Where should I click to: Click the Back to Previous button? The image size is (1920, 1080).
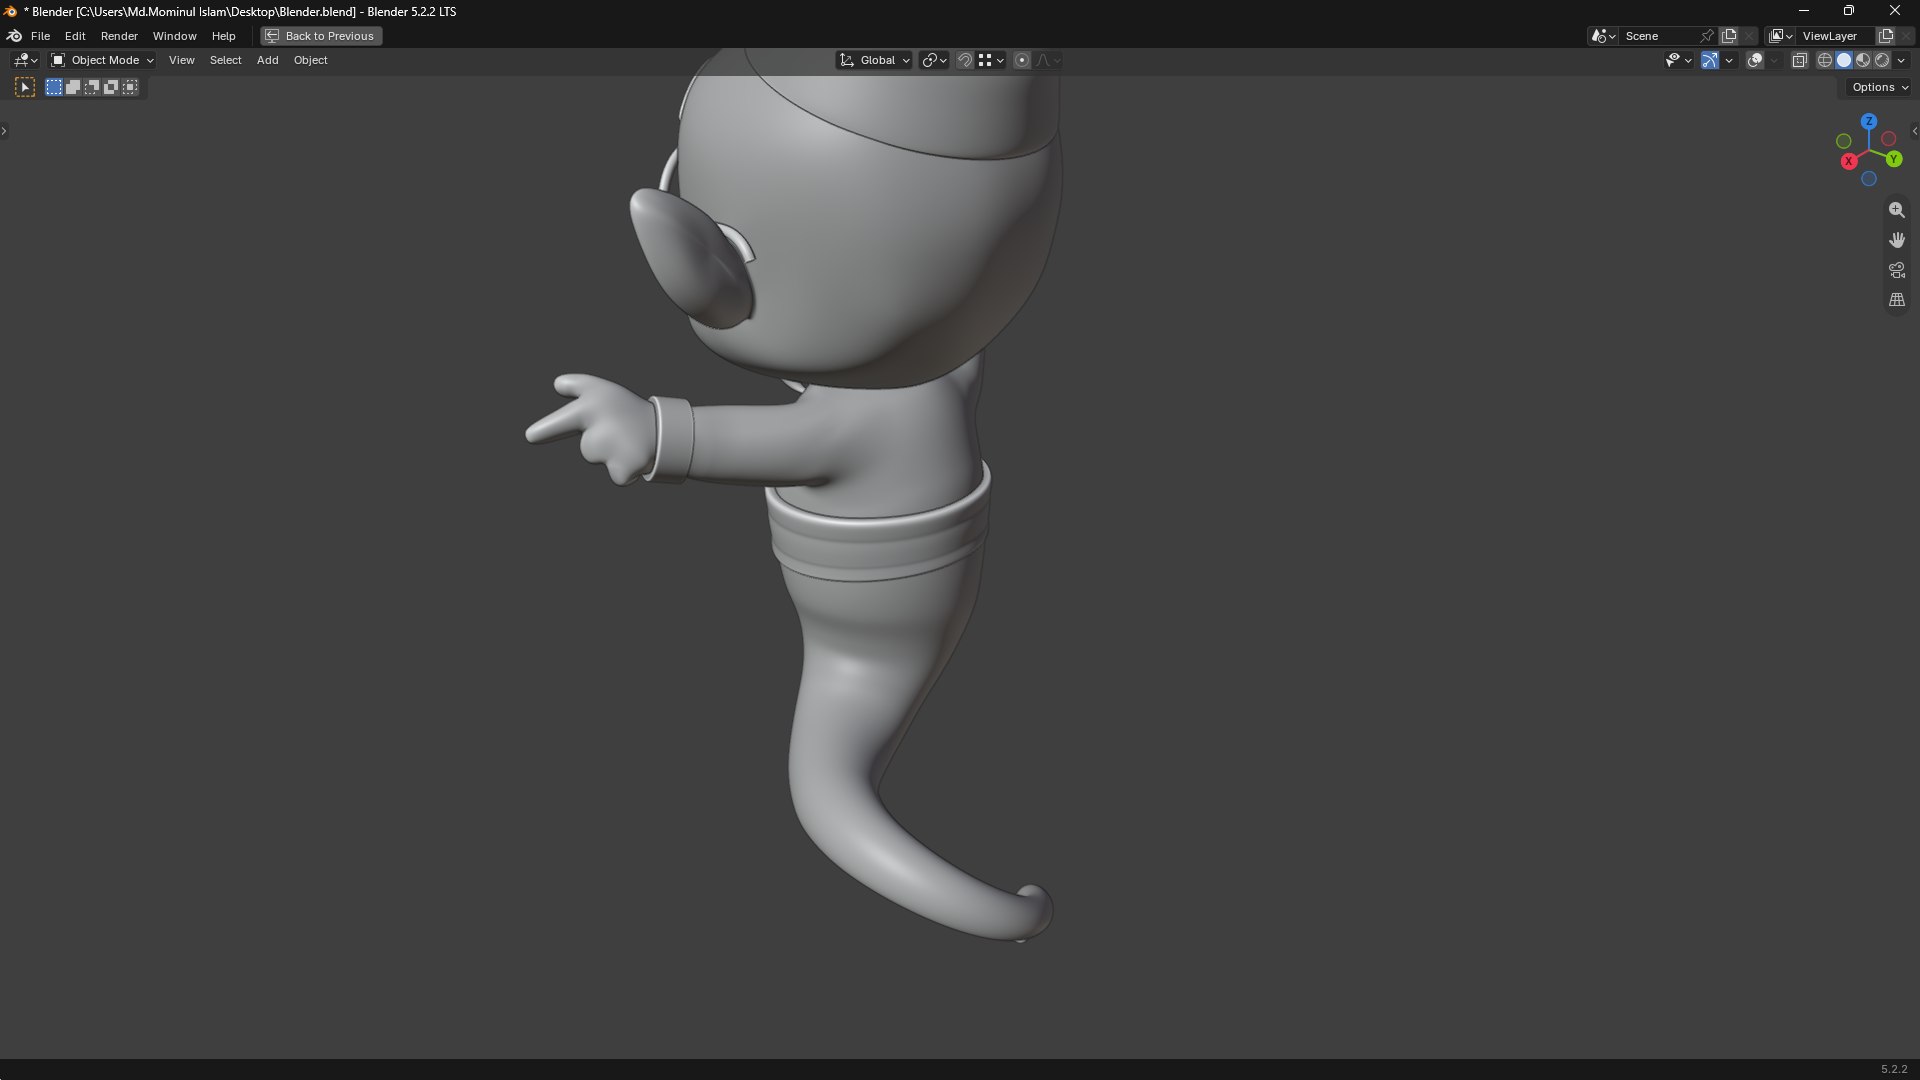click(x=321, y=36)
